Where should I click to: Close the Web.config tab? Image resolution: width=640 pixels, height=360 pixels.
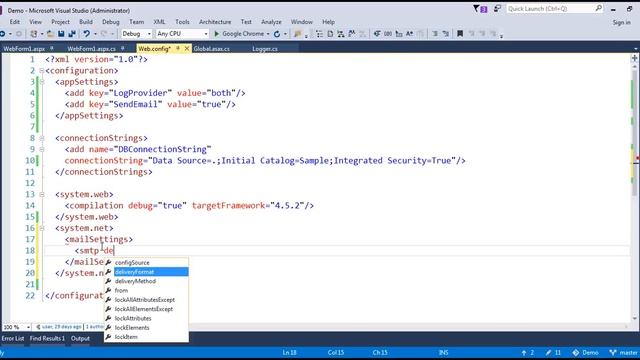tap(187, 49)
